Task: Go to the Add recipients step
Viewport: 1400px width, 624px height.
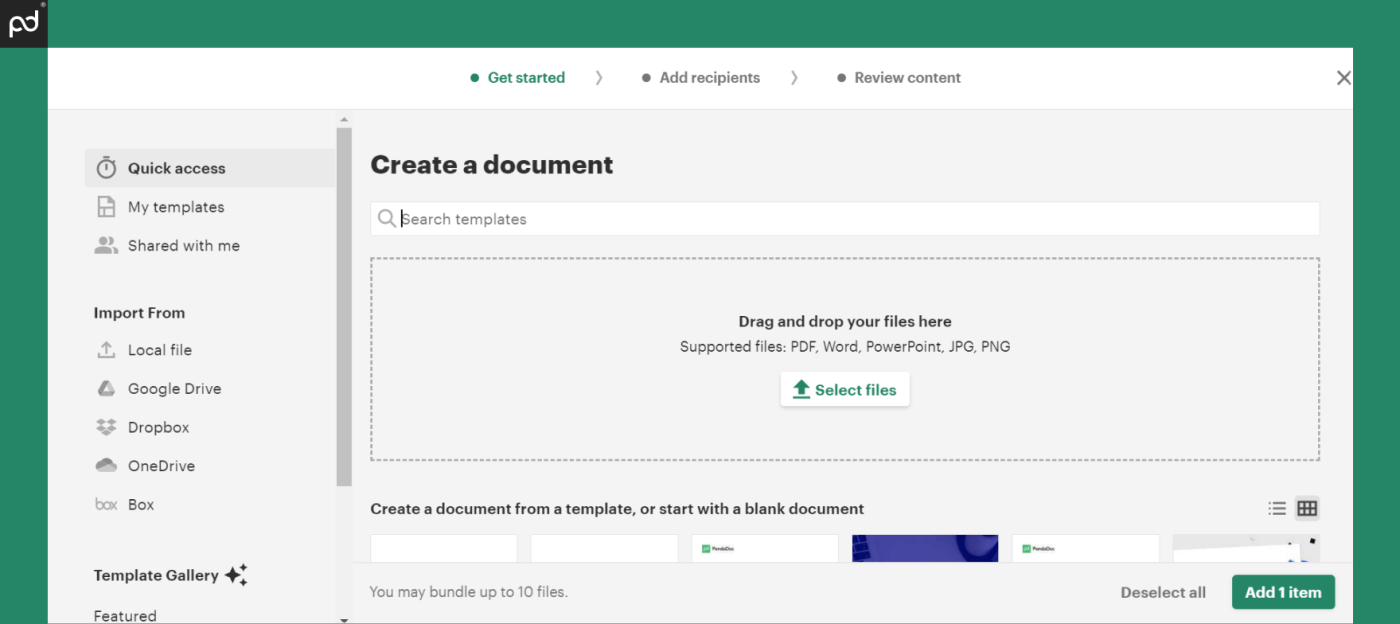Action: (710, 77)
